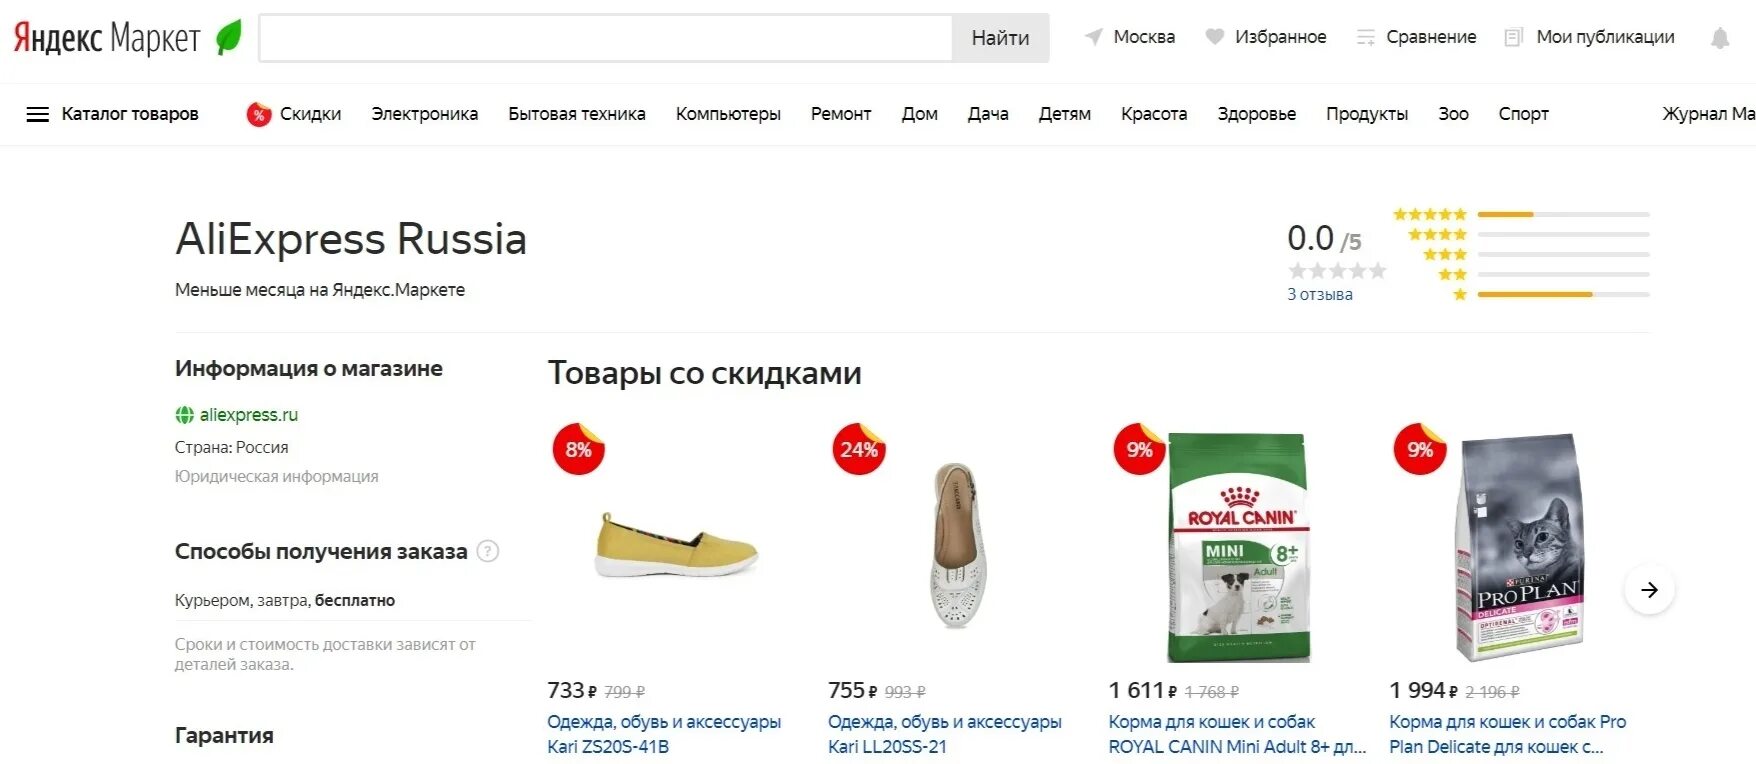
Task: Click the hamburger Каталог товаров icon
Action: click(37, 114)
